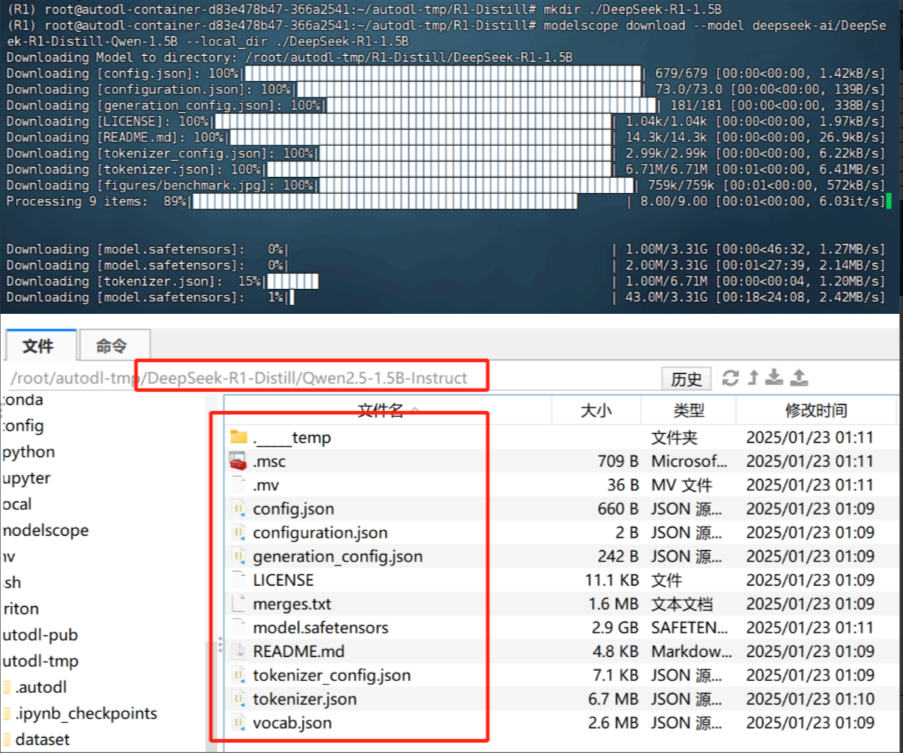Viewport: 903px width, 753px height.
Task: Select the merges.txt file name
Action: point(292,604)
